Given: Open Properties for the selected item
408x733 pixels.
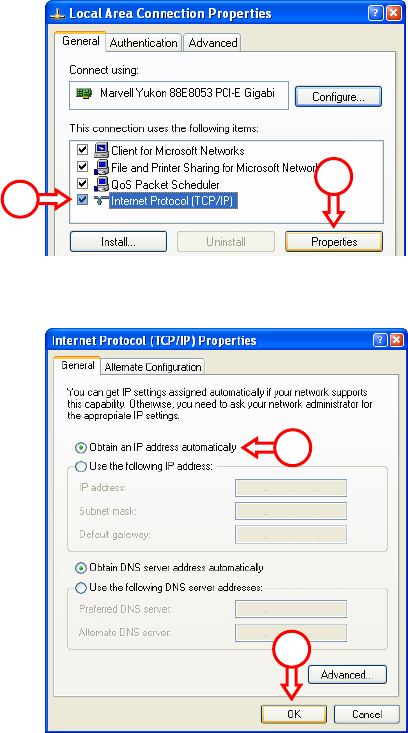Looking at the screenshot, I should point(334,242).
